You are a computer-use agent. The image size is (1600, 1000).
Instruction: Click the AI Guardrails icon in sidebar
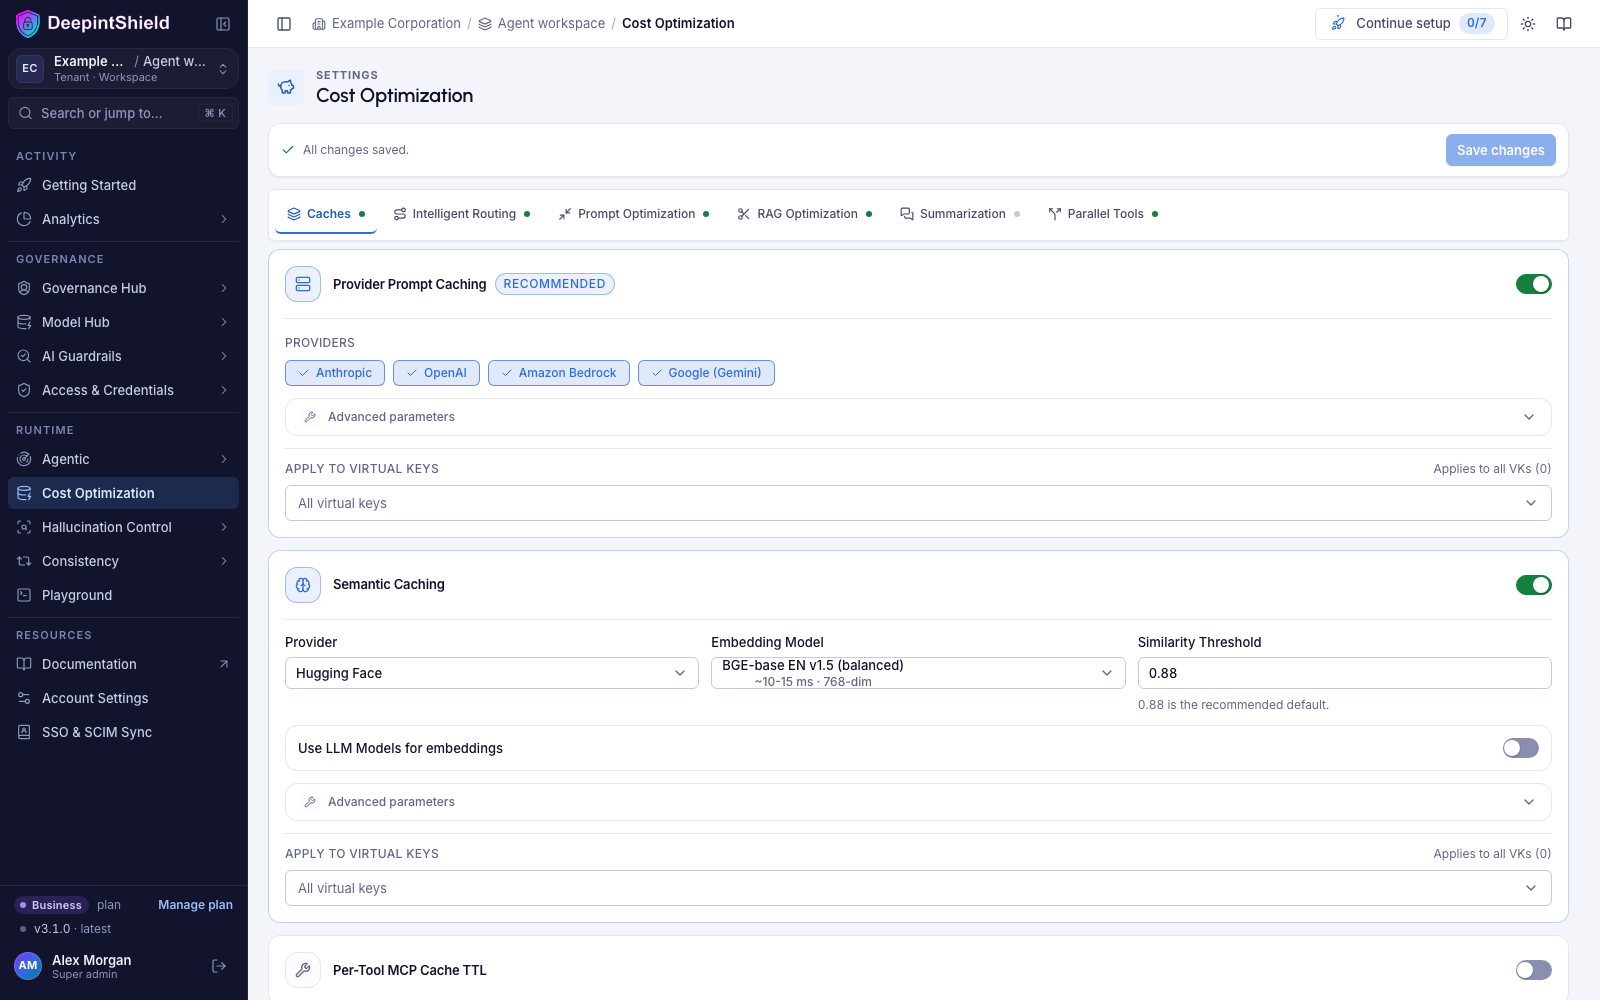click(x=24, y=356)
